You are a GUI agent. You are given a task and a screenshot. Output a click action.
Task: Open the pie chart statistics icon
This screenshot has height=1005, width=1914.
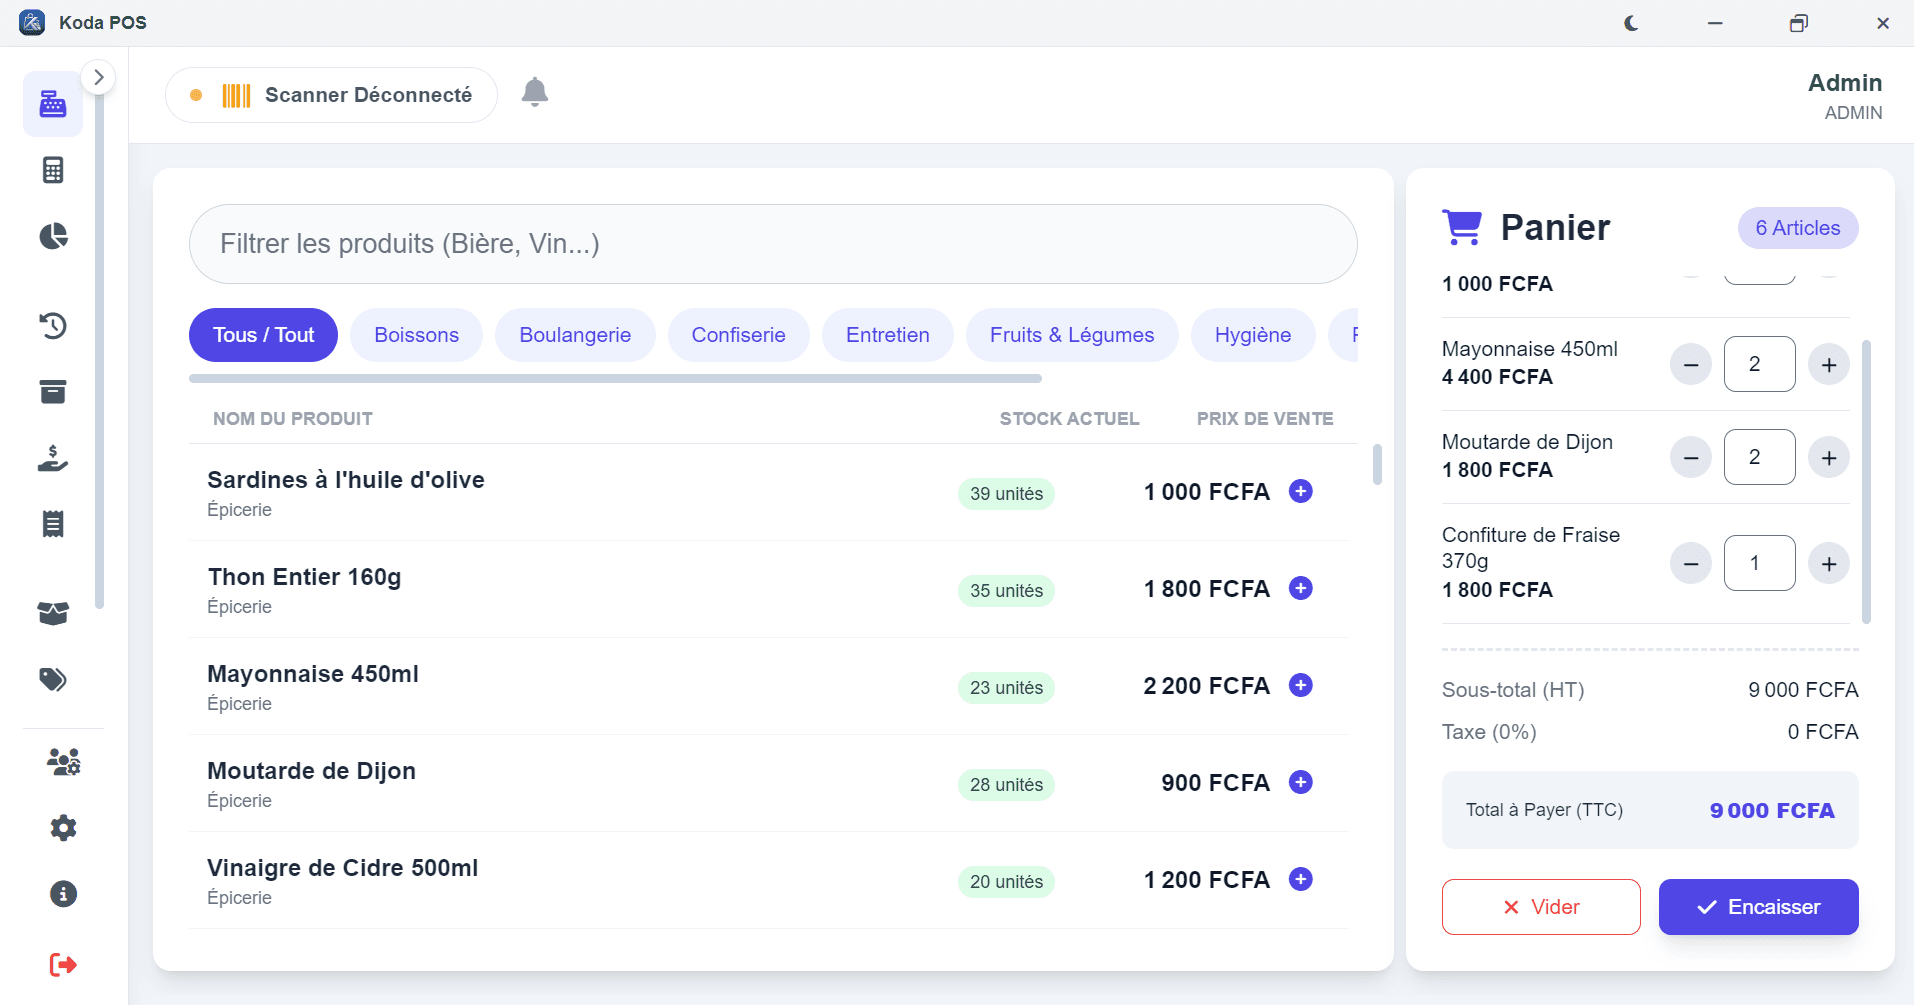click(53, 236)
